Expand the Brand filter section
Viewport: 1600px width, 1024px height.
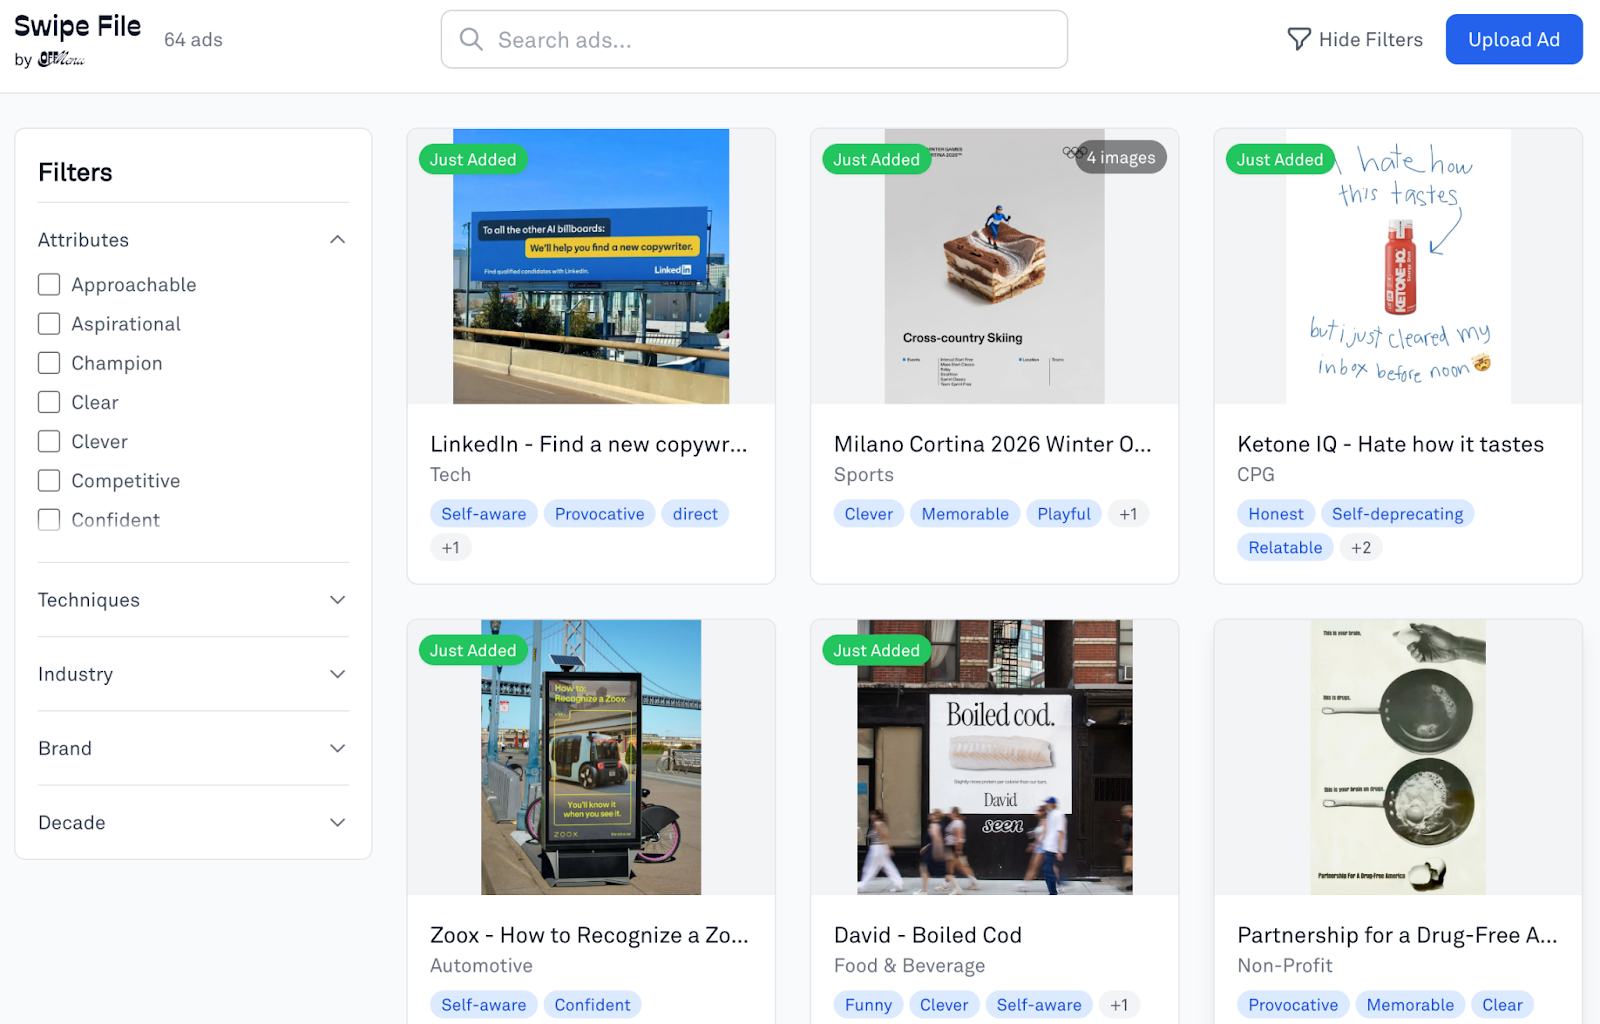[193, 748]
